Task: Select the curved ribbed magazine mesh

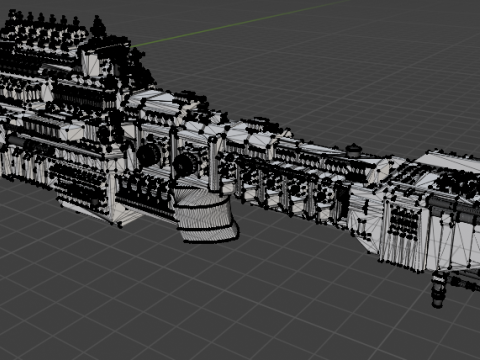Action: pyautogui.click(x=206, y=214)
